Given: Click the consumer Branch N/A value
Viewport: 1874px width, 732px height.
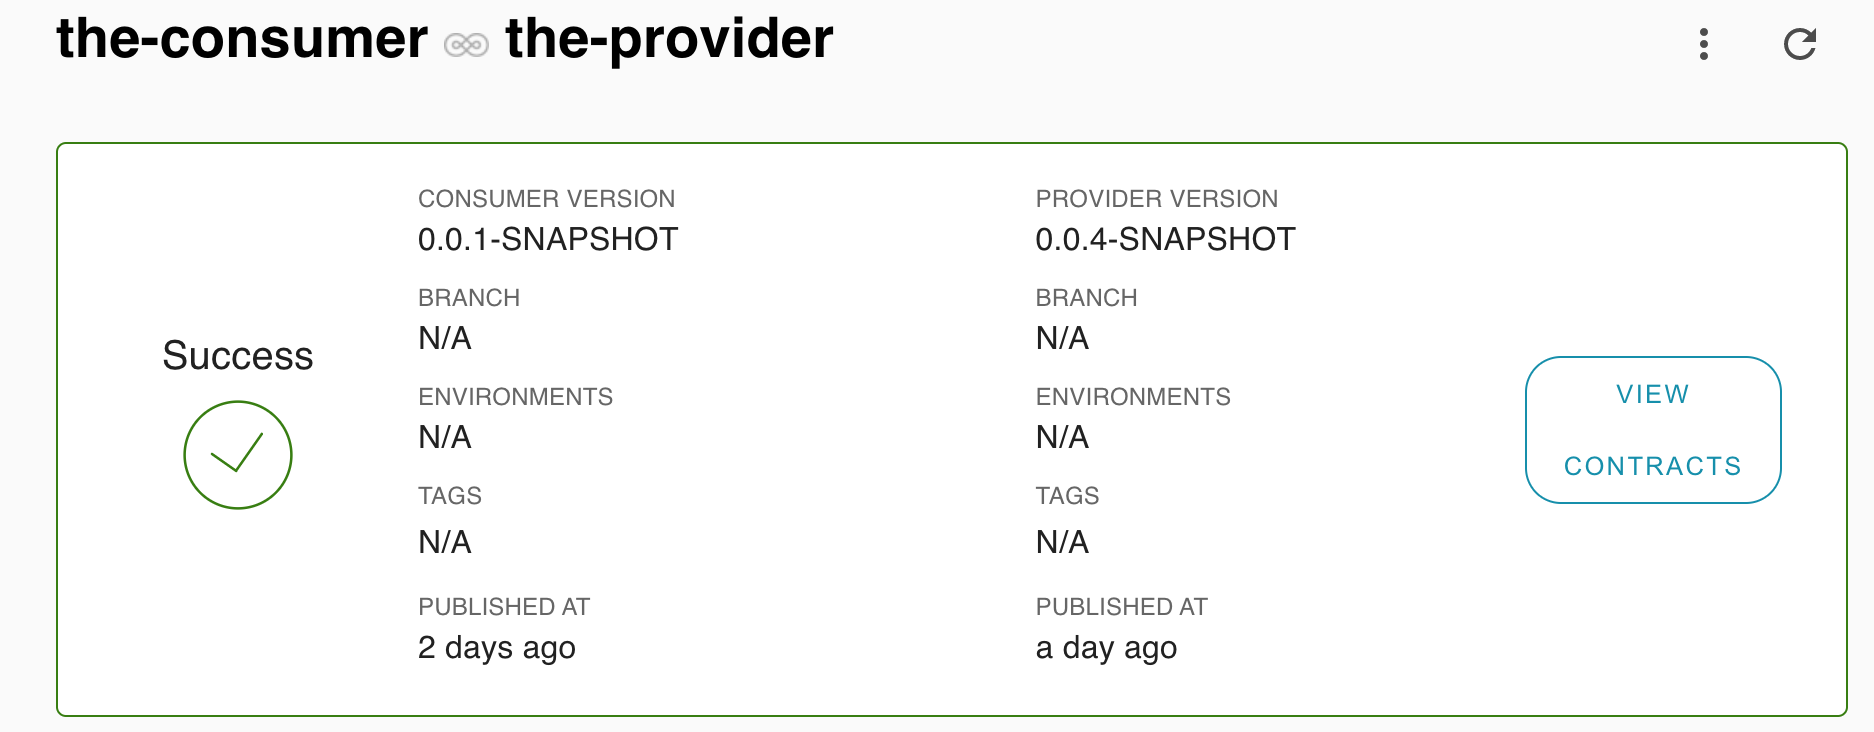Looking at the screenshot, I should point(445,338).
